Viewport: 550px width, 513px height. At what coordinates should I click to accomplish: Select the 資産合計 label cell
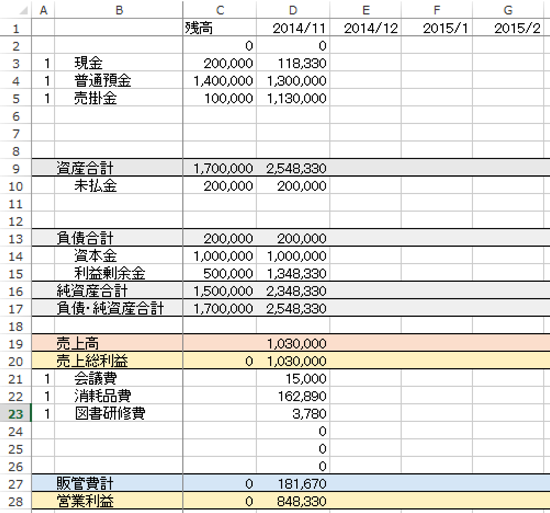(x=119, y=168)
